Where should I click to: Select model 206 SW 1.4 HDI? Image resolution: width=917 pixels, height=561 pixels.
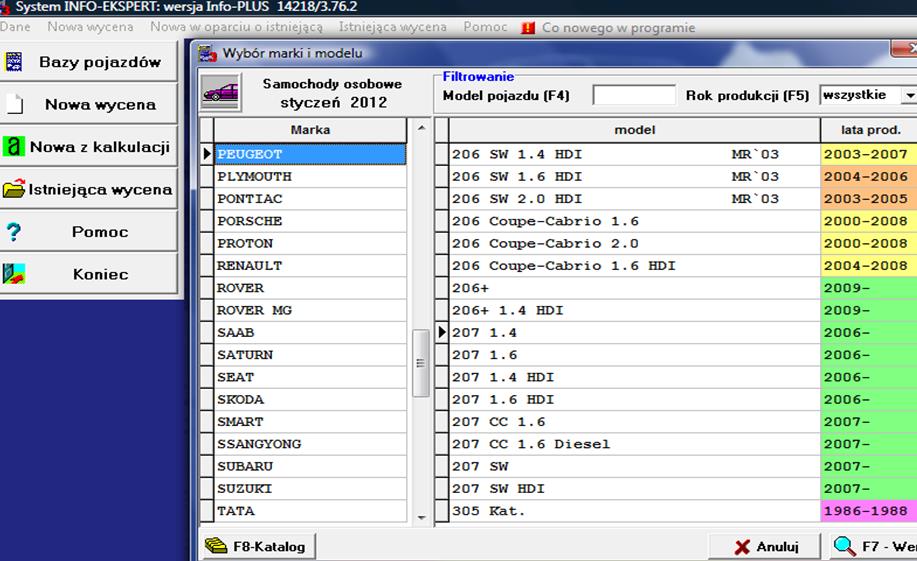[635, 154]
